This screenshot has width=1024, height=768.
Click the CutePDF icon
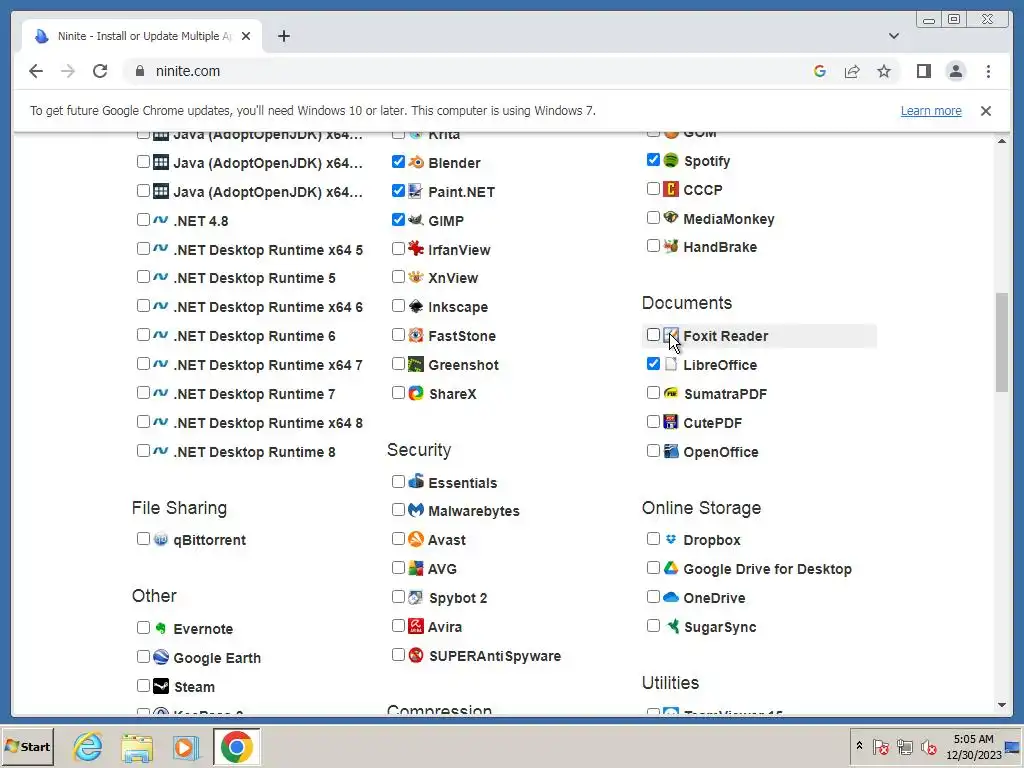[671, 422]
